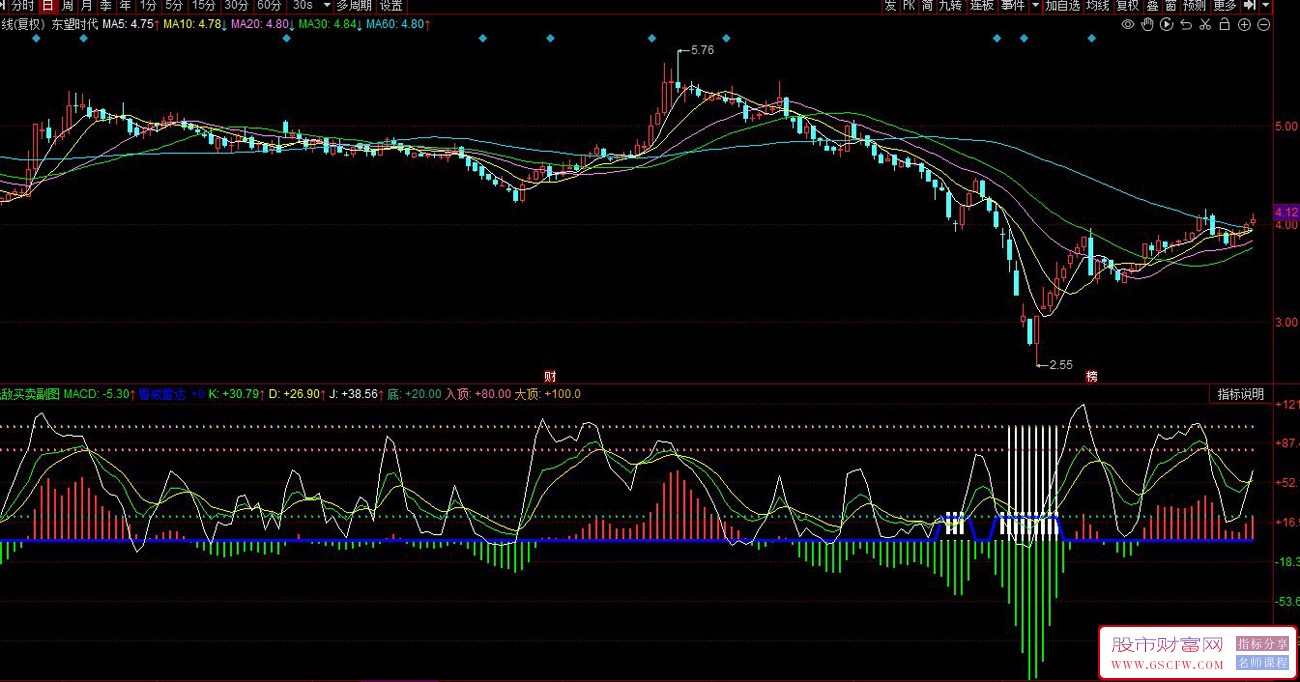Click the 复权 price adjustment button
The width and height of the screenshot is (1300, 682).
(x=1128, y=5)
